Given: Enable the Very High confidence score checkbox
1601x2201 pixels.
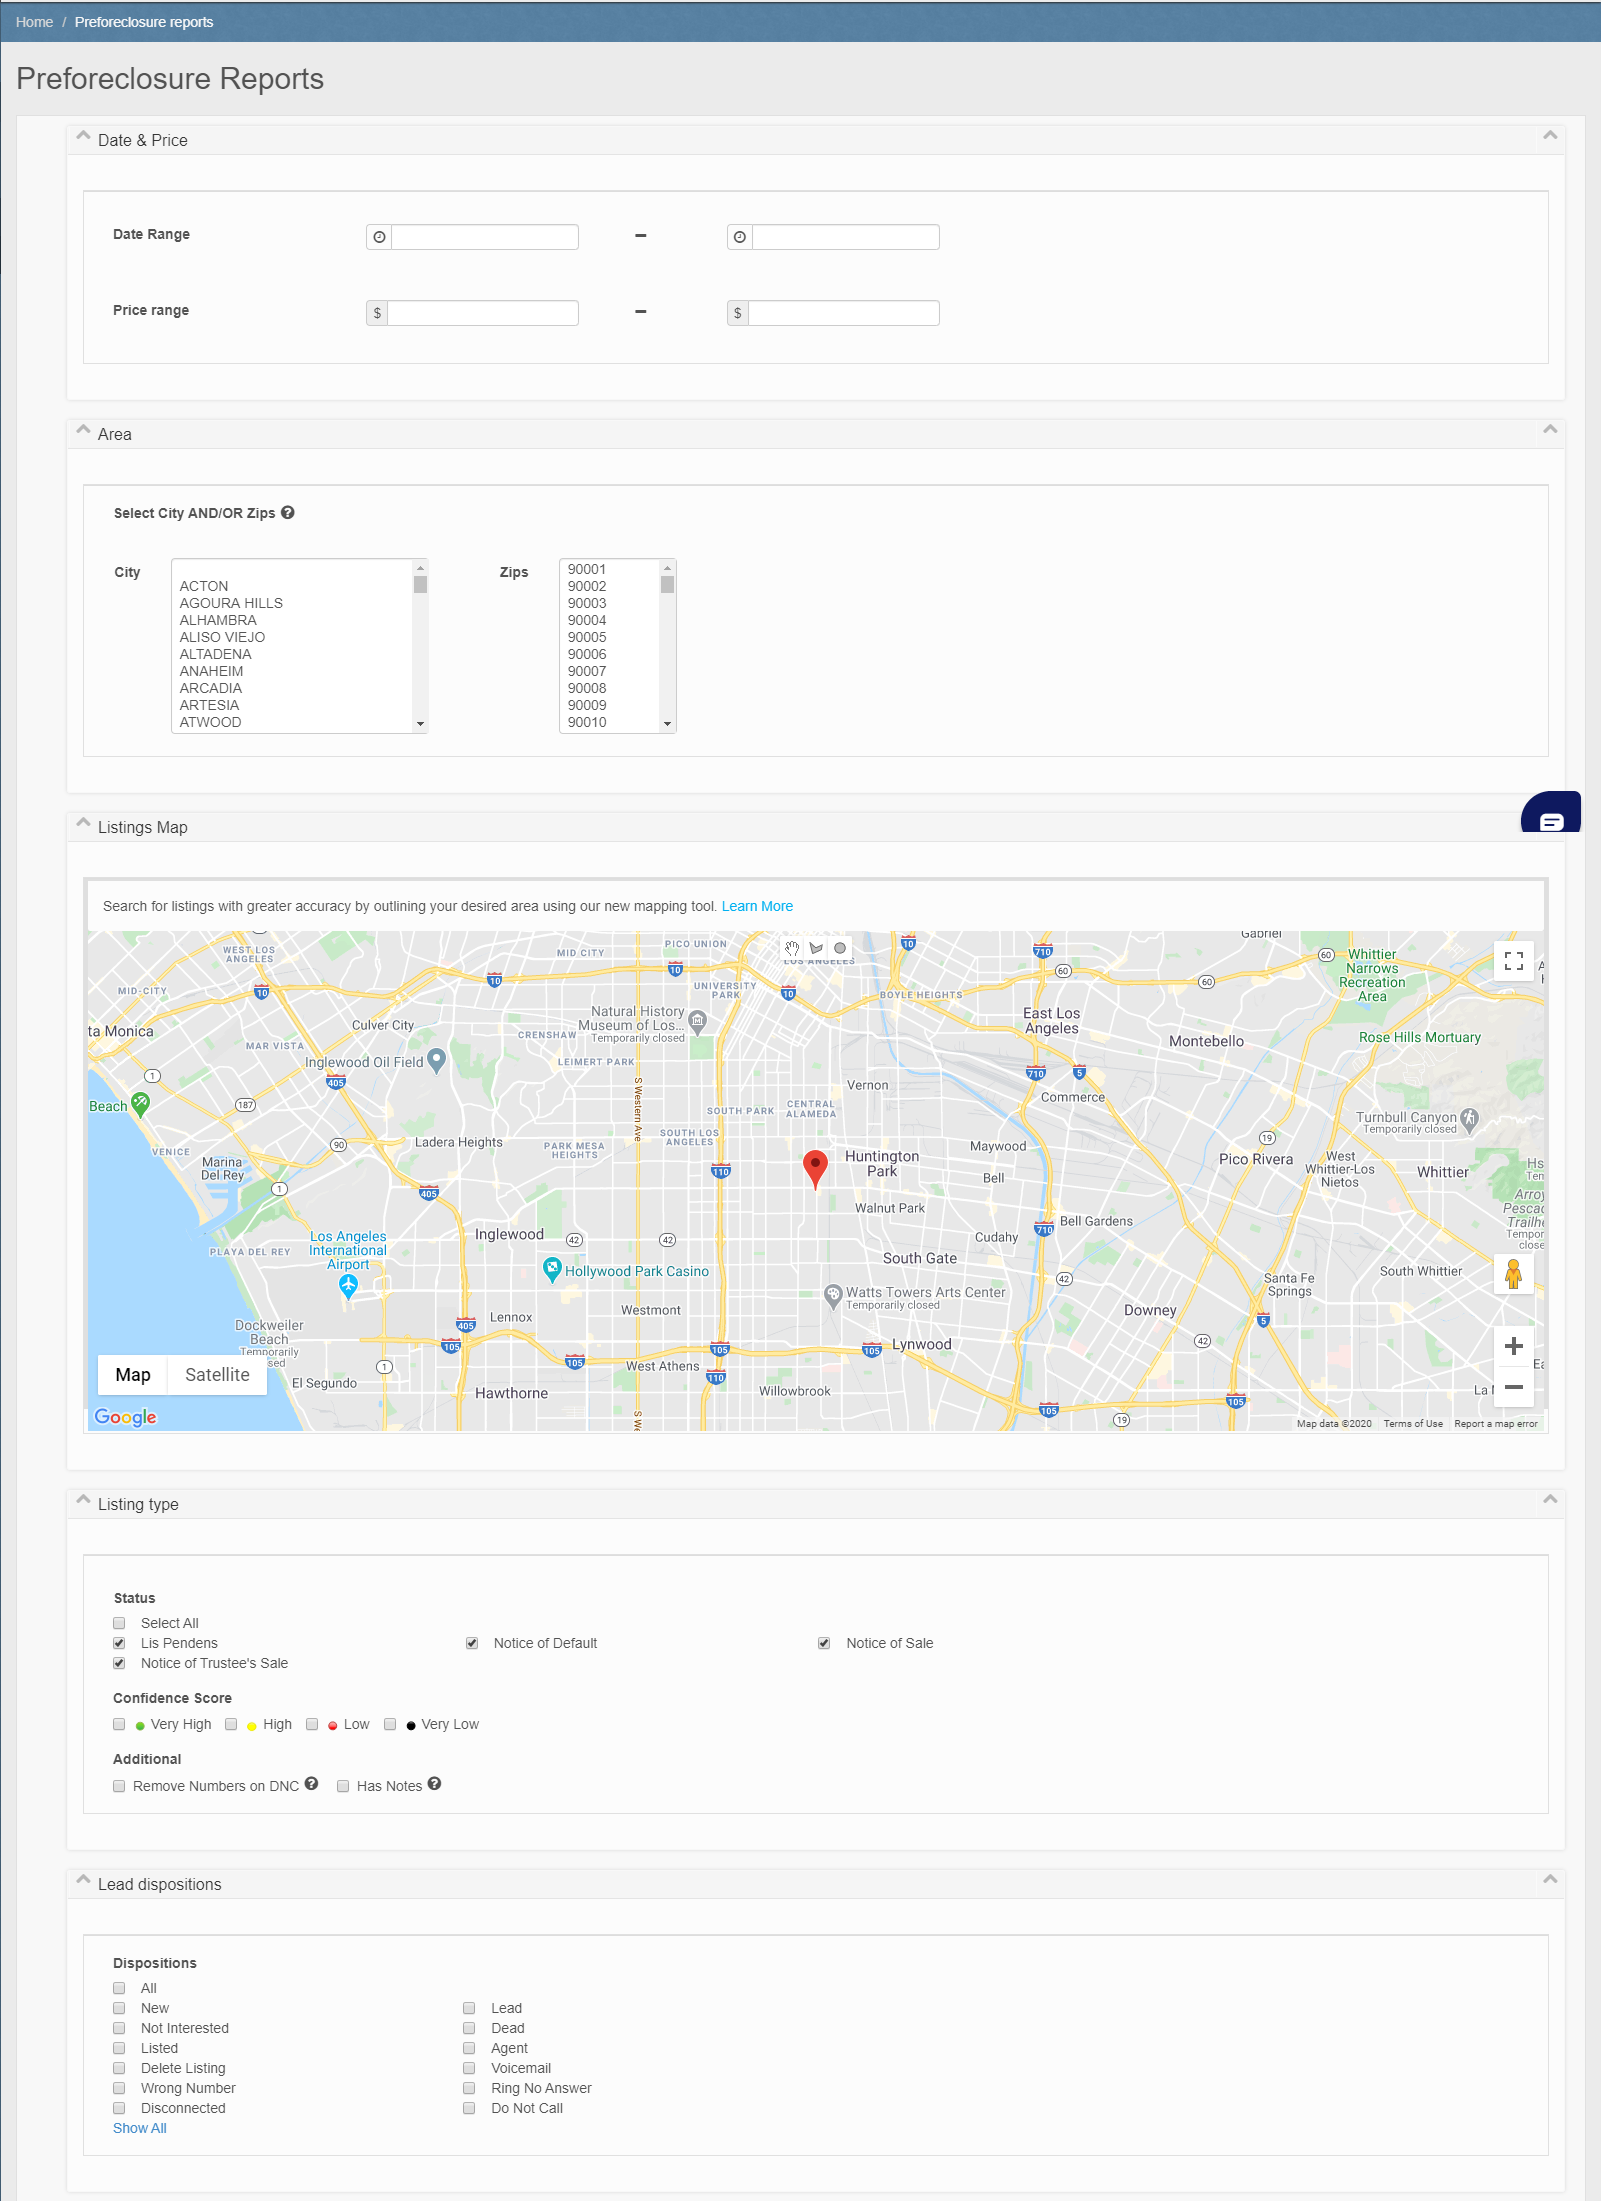Looking at the screenshot, I should (120, 1724).
